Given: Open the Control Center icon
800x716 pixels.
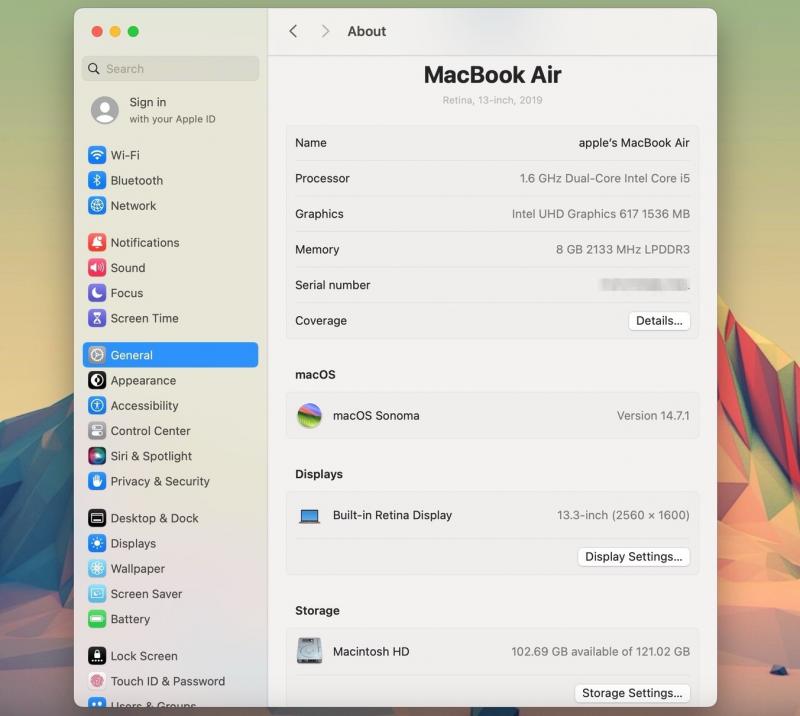Looking at the screenshot, I should (97, 431).
